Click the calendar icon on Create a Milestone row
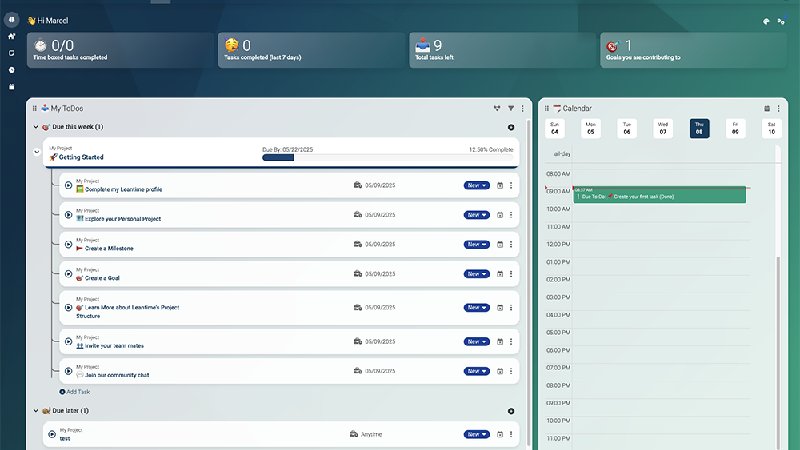 pyautogui.click(x=500, y=244)
